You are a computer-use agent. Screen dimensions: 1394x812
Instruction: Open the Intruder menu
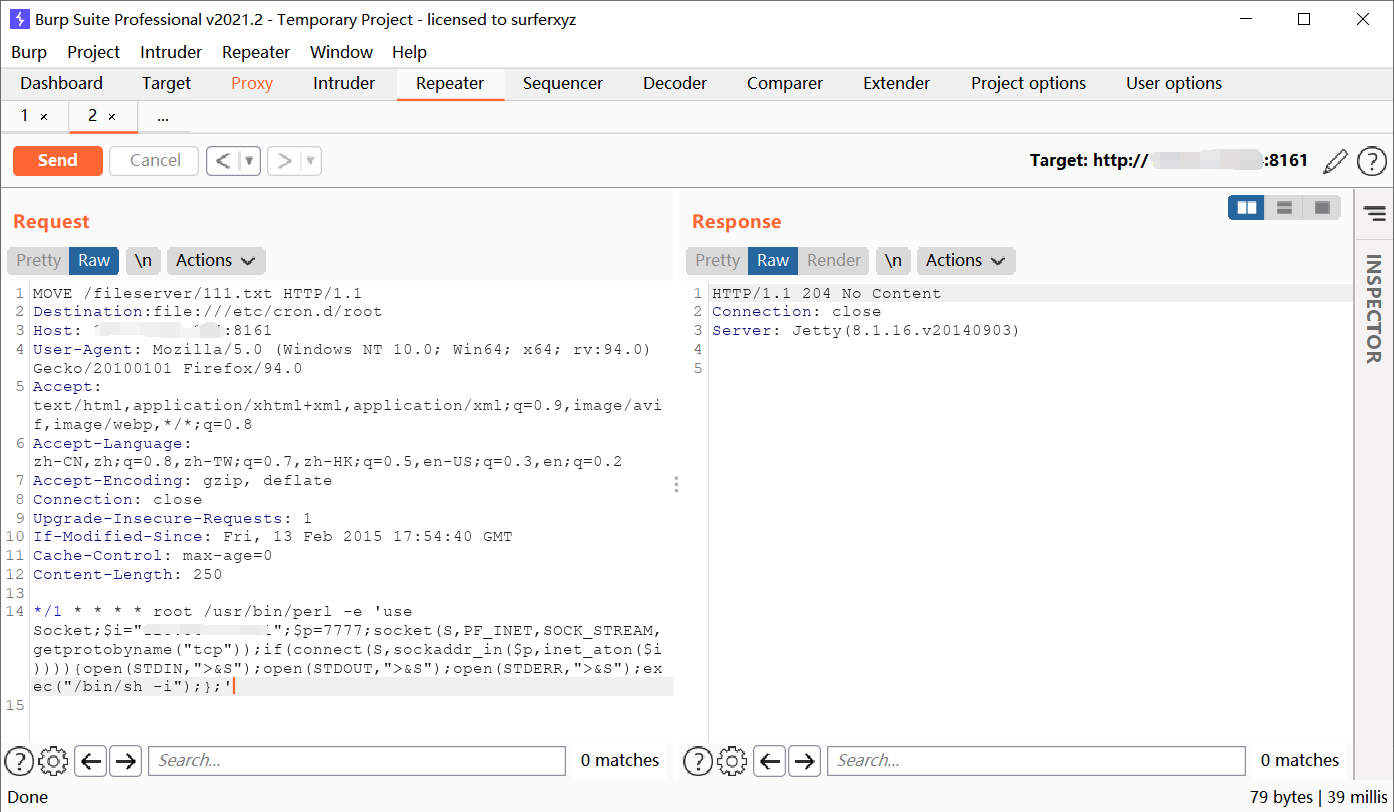tap(171, 52)
